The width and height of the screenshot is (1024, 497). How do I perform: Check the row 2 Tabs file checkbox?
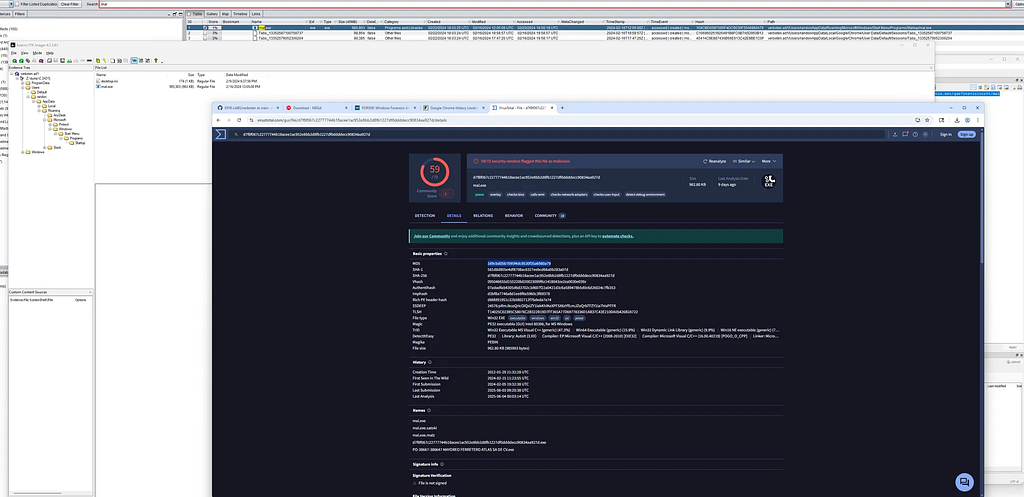[x=205, y=33]
